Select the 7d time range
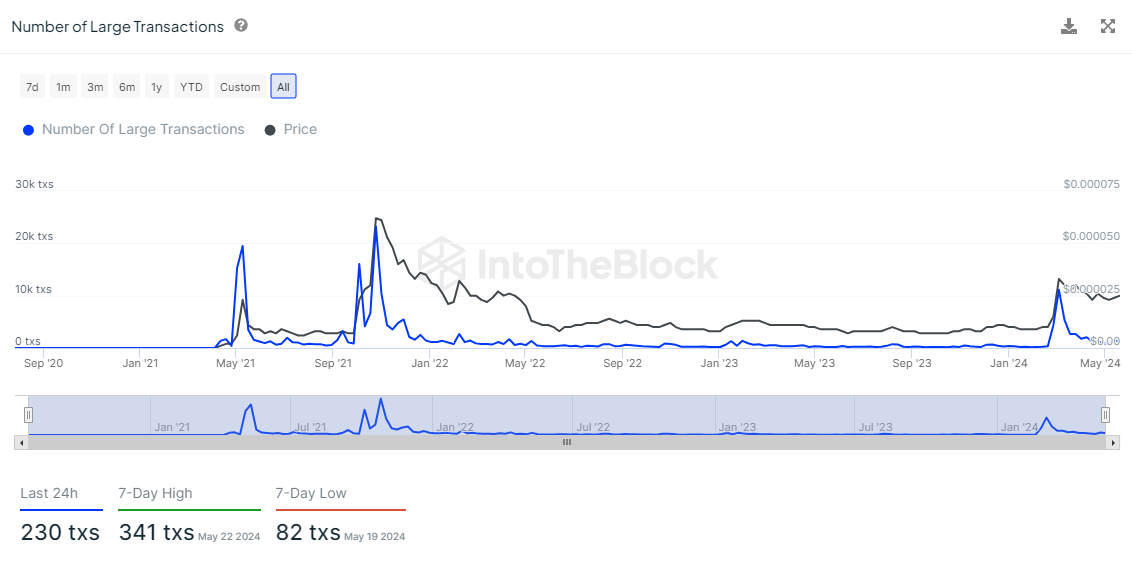 pyautogui.click(x=32, y=87)
